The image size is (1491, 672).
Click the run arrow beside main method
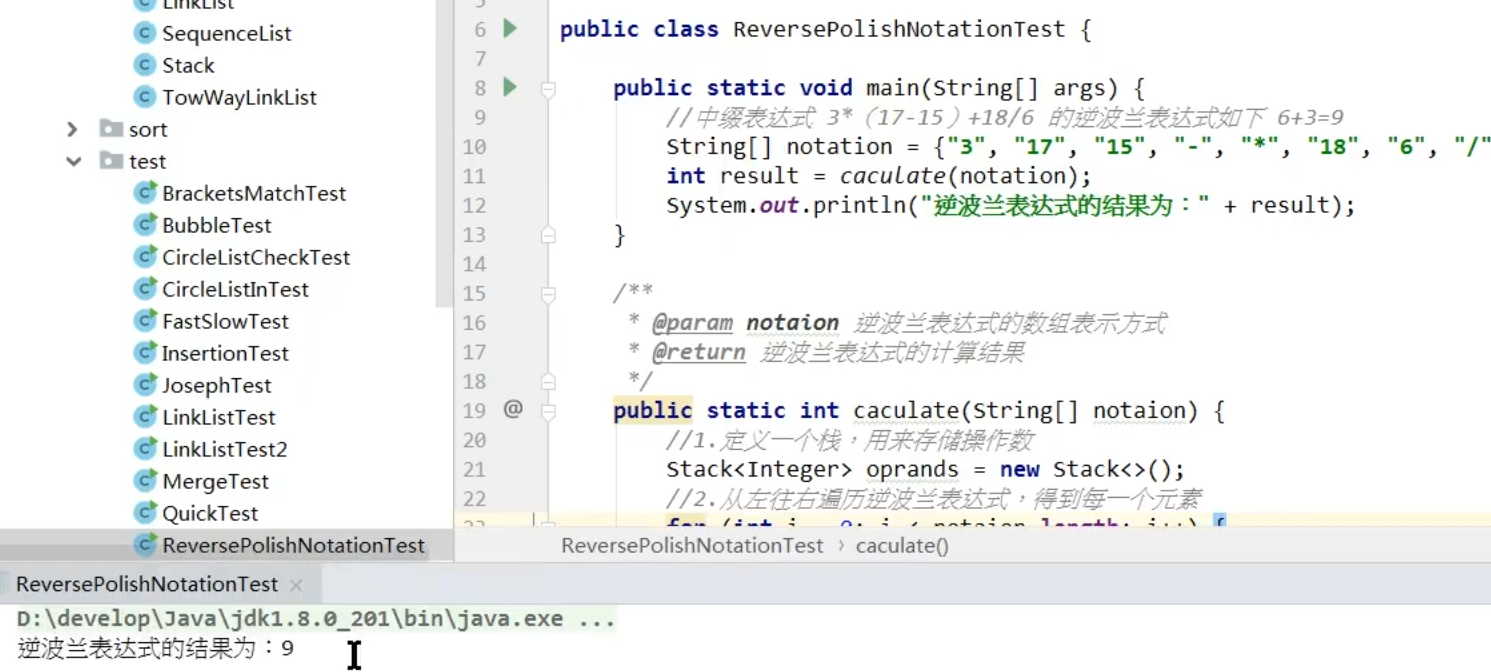coord(510,88)
